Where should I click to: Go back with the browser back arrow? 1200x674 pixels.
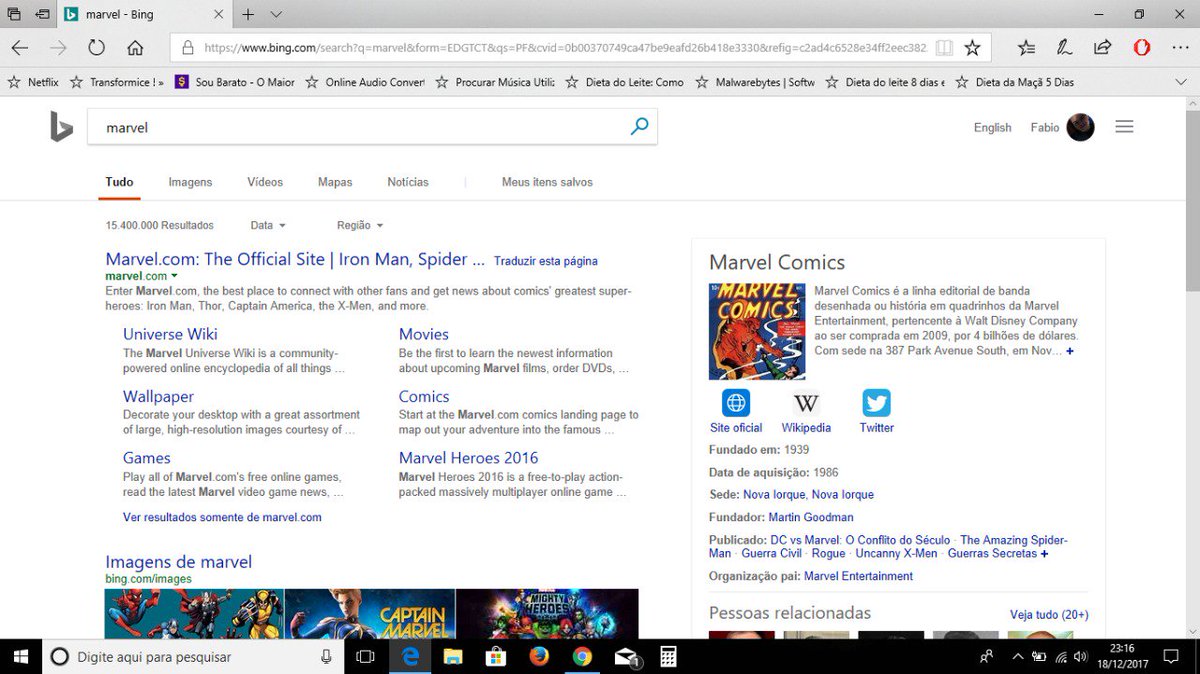[x=20, y=47]
